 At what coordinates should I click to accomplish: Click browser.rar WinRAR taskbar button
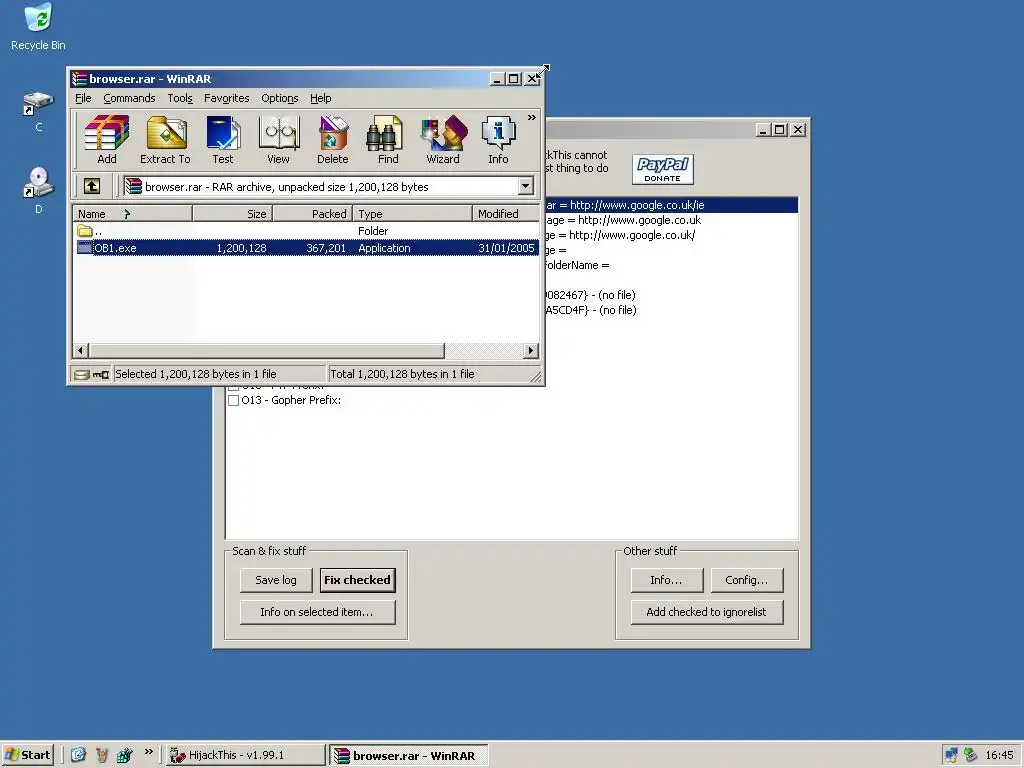pos(408,755)
